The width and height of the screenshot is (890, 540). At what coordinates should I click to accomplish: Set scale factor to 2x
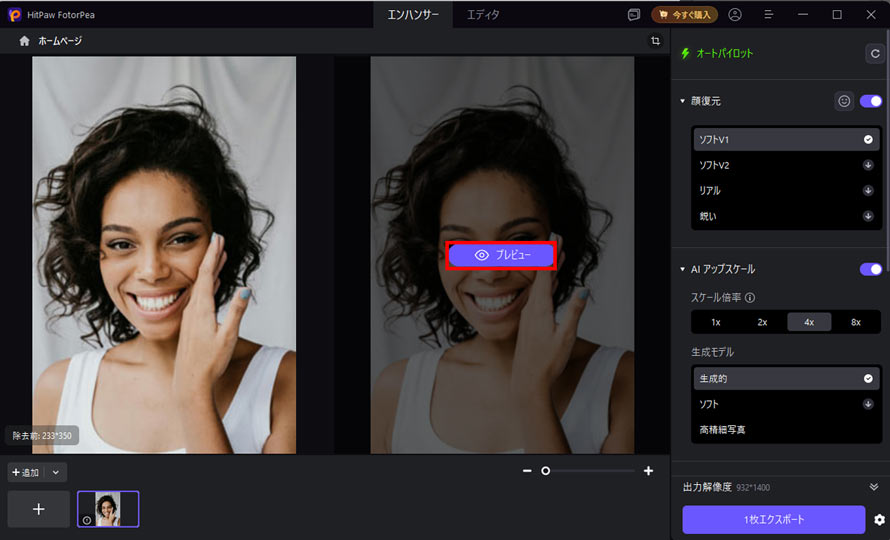click(x=762, y=323)
